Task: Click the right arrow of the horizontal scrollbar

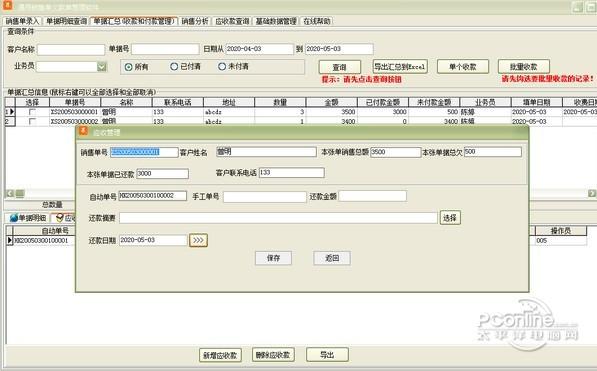Action: click(592, 193)
